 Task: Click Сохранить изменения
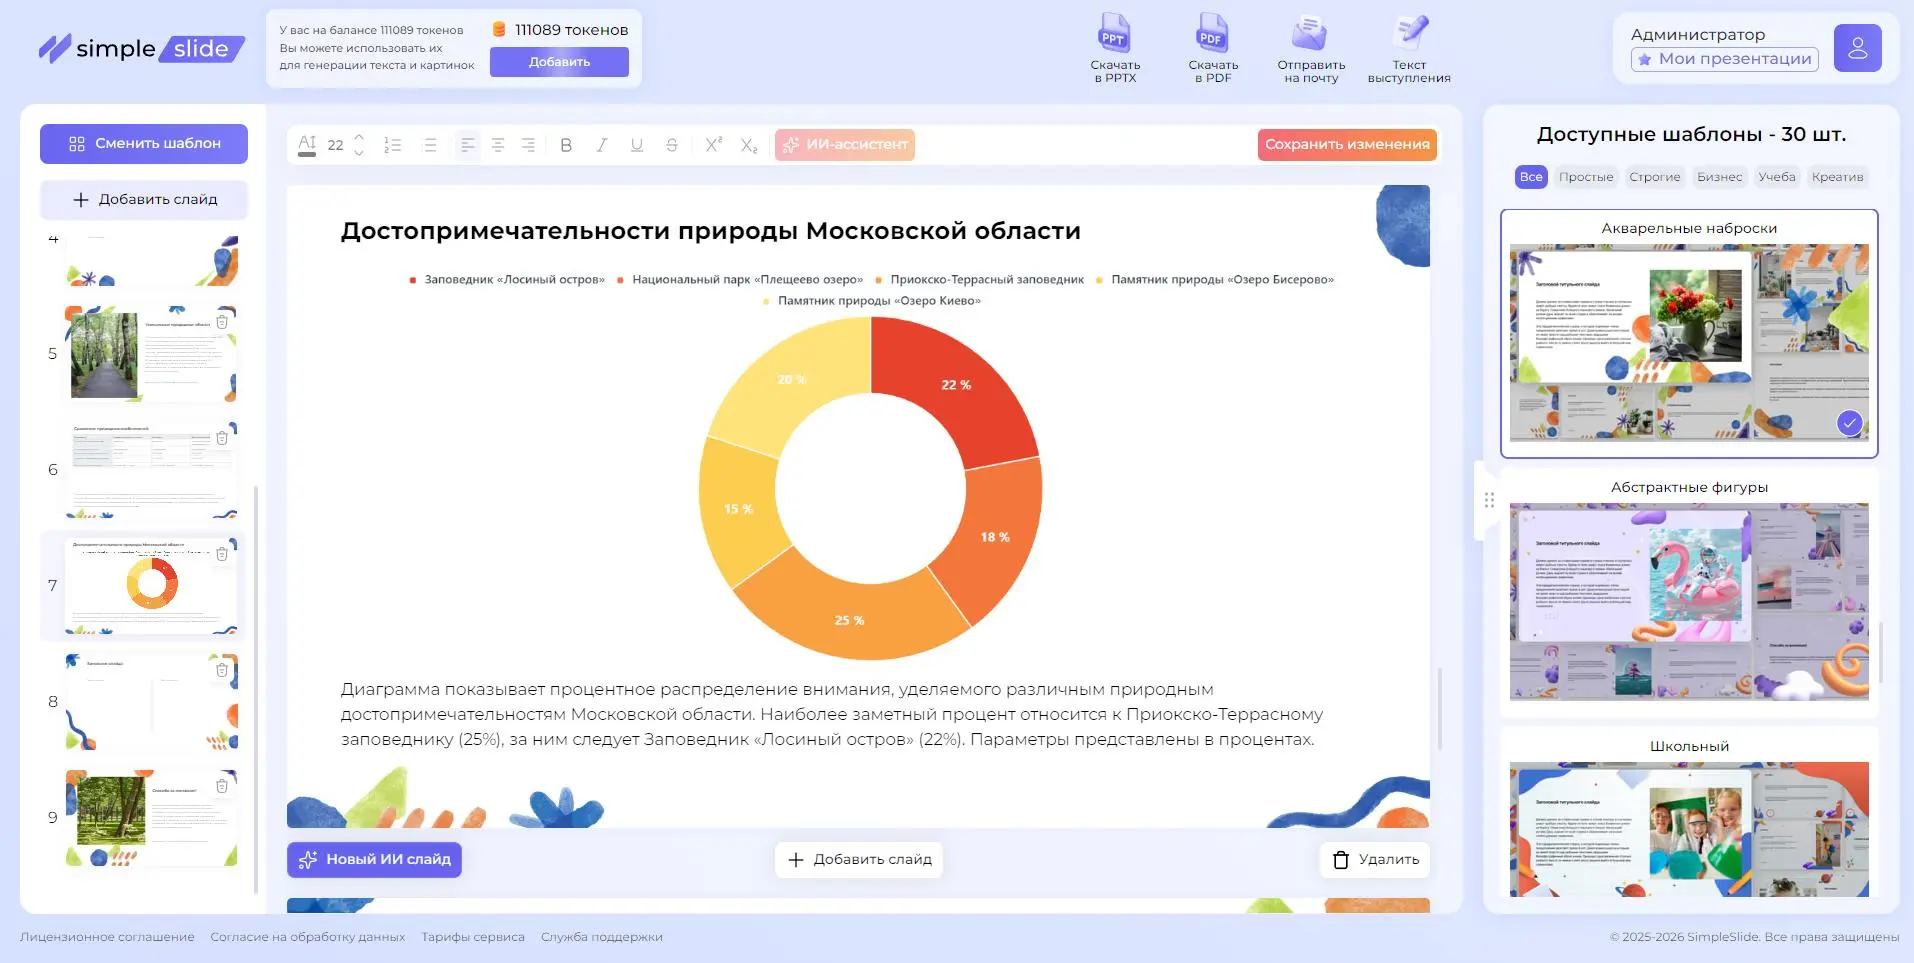1347,144
